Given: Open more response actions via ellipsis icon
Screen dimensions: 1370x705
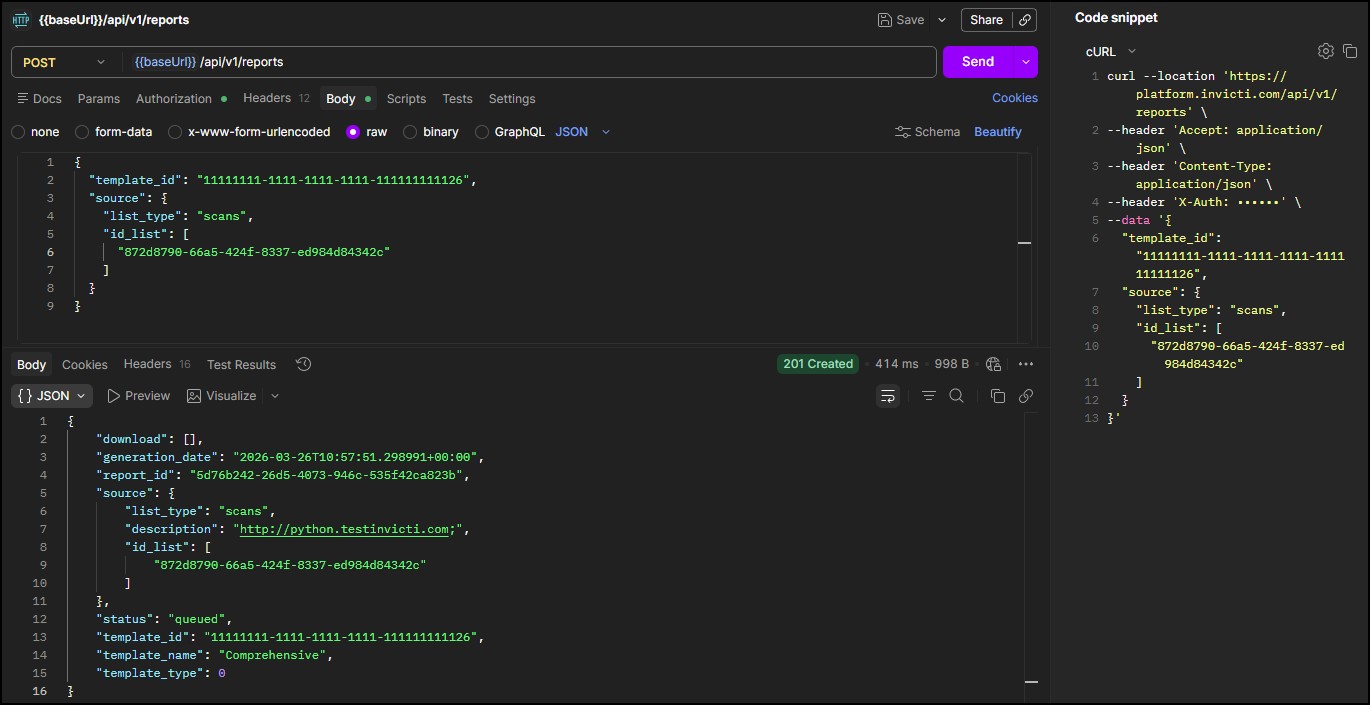Looking at the screenshot, I should [x=1026, y=364].
